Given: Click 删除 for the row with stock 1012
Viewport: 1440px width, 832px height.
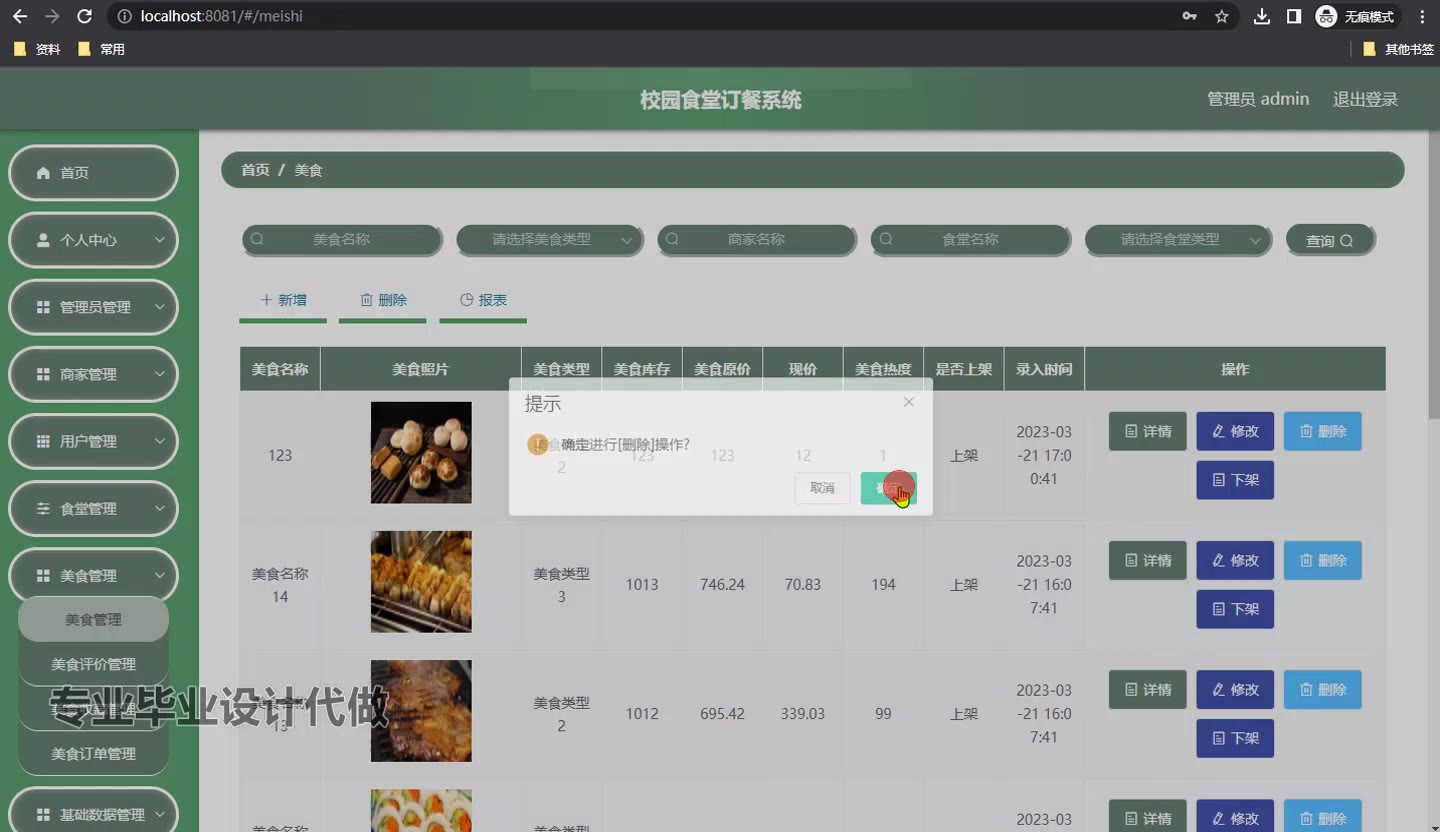Looking at the screenshot, I should [x=1323, y=689].
